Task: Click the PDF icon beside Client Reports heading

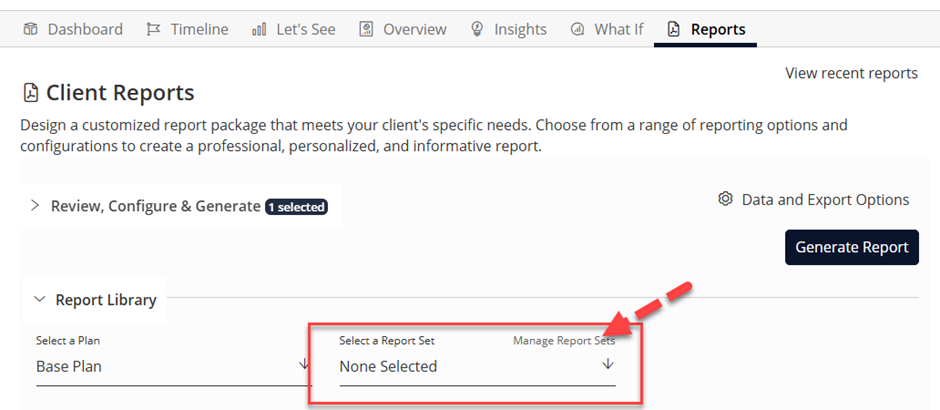Action: point(29,93)
